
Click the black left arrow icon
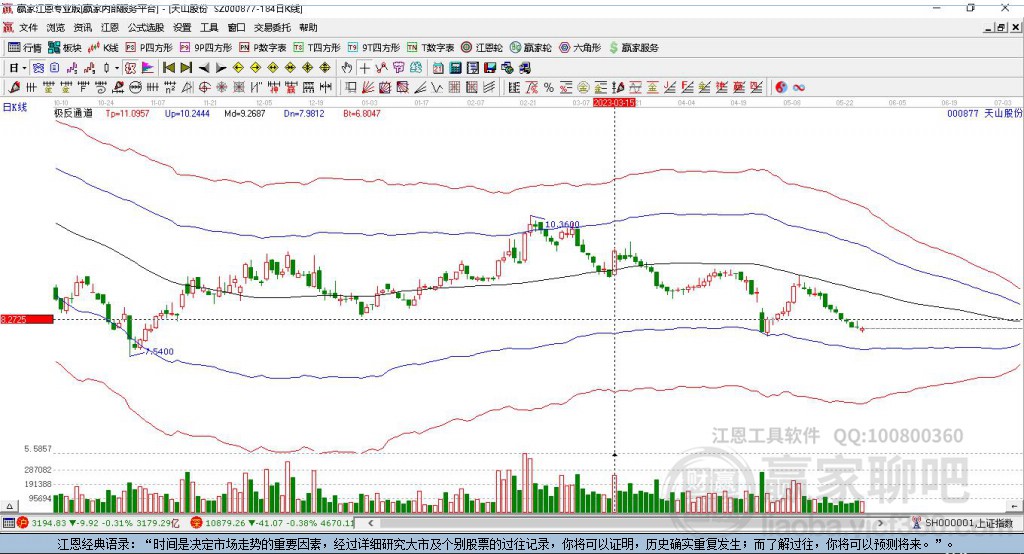[x=204, y=68]
